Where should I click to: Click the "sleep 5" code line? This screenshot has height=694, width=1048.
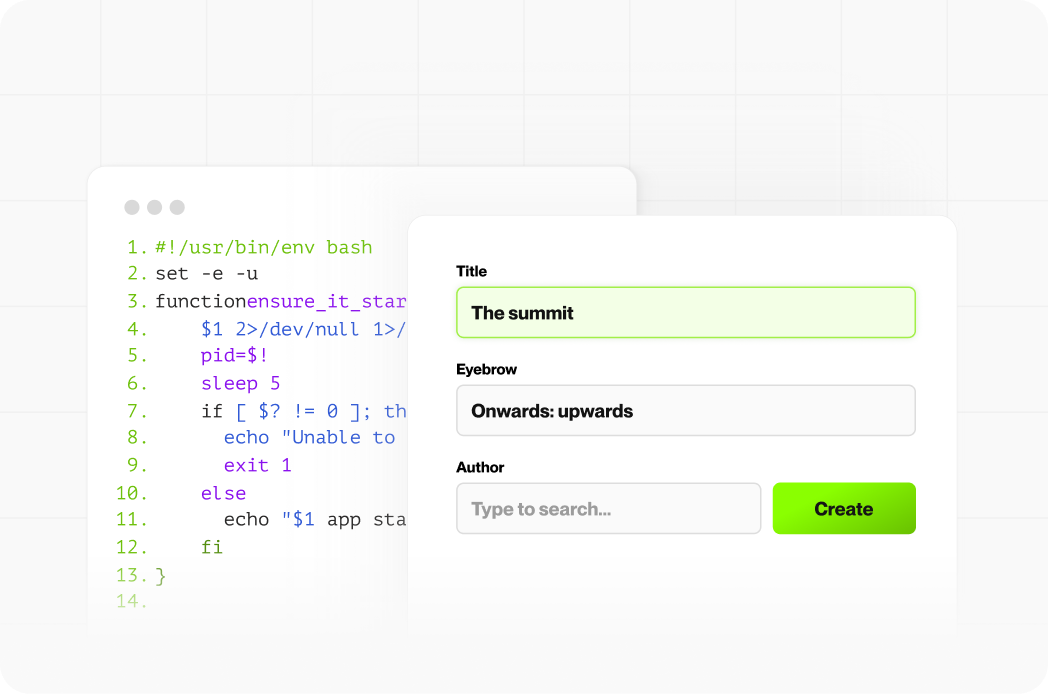point(240,383)
